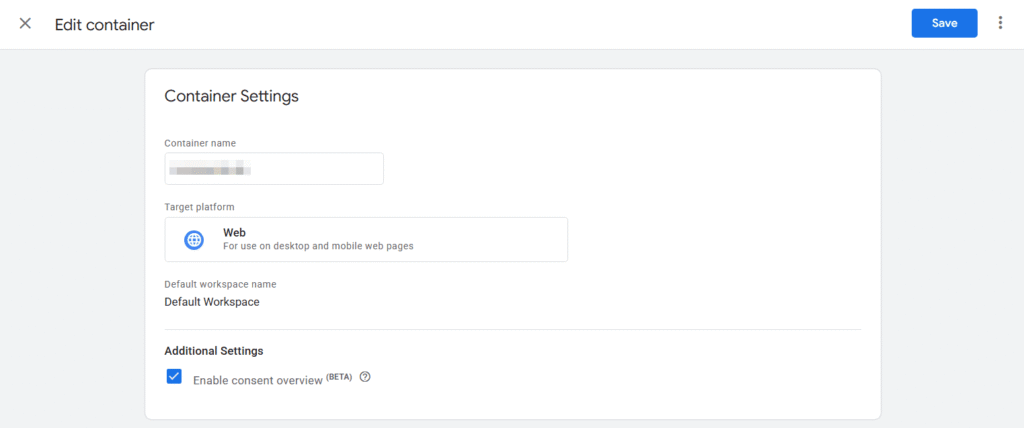Uncheck Enable consent overview checkbox
The image size is (1024, 428).
pos(174,376)
